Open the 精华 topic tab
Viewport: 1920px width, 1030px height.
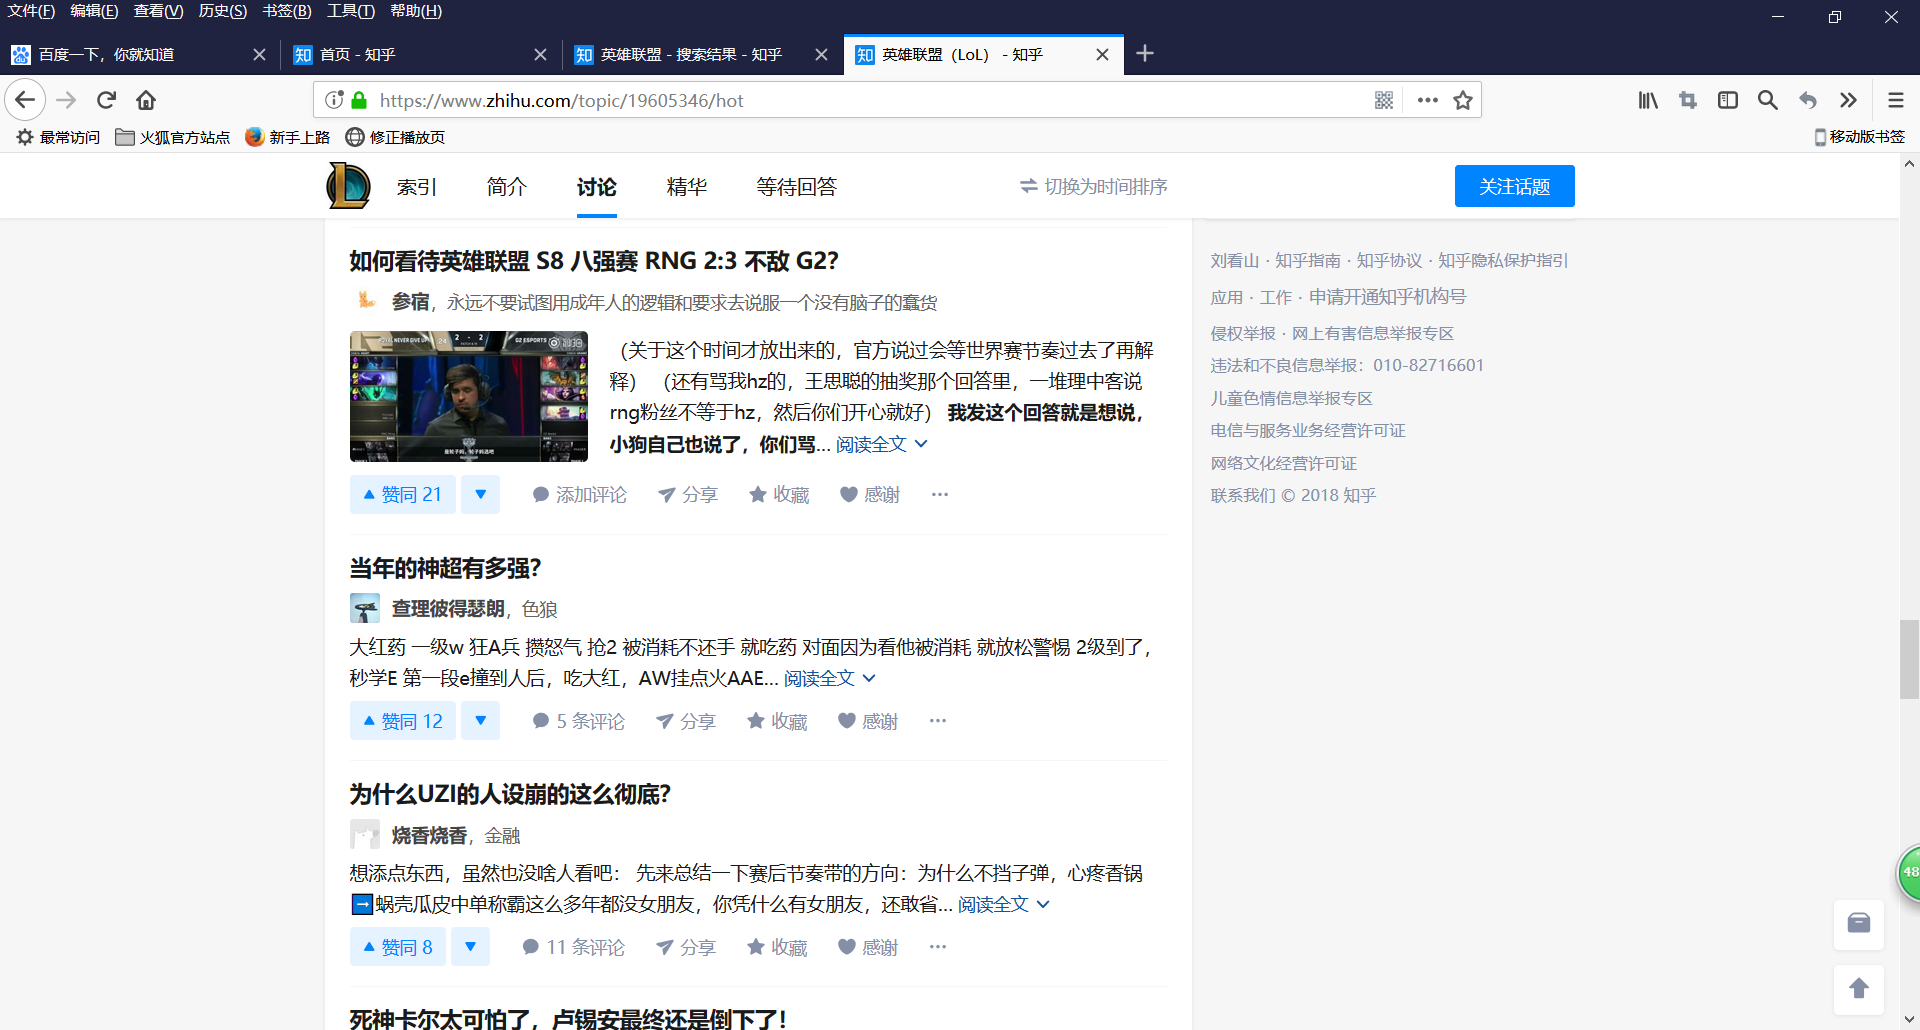click(x=686, y=187)
